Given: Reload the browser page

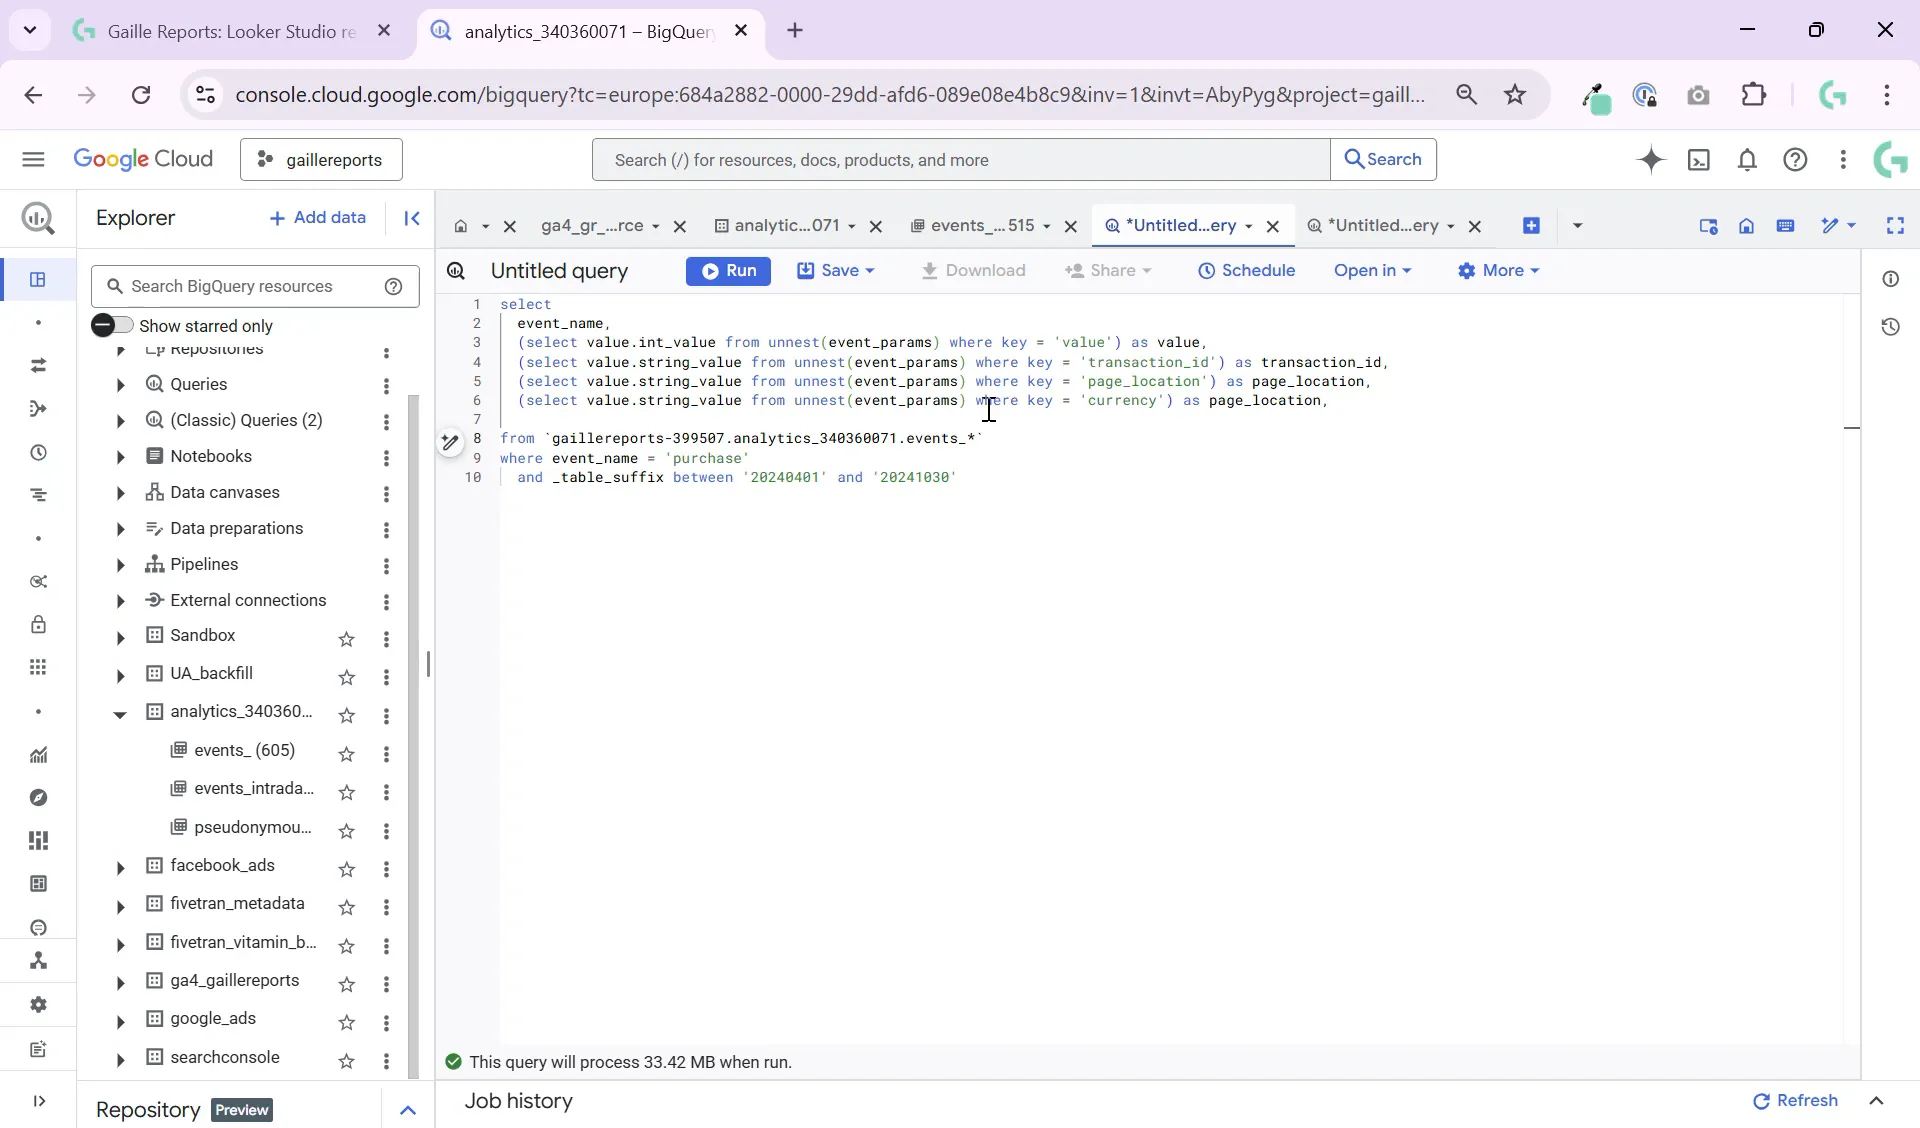Looking at the screenshot, I should point(141,95).
